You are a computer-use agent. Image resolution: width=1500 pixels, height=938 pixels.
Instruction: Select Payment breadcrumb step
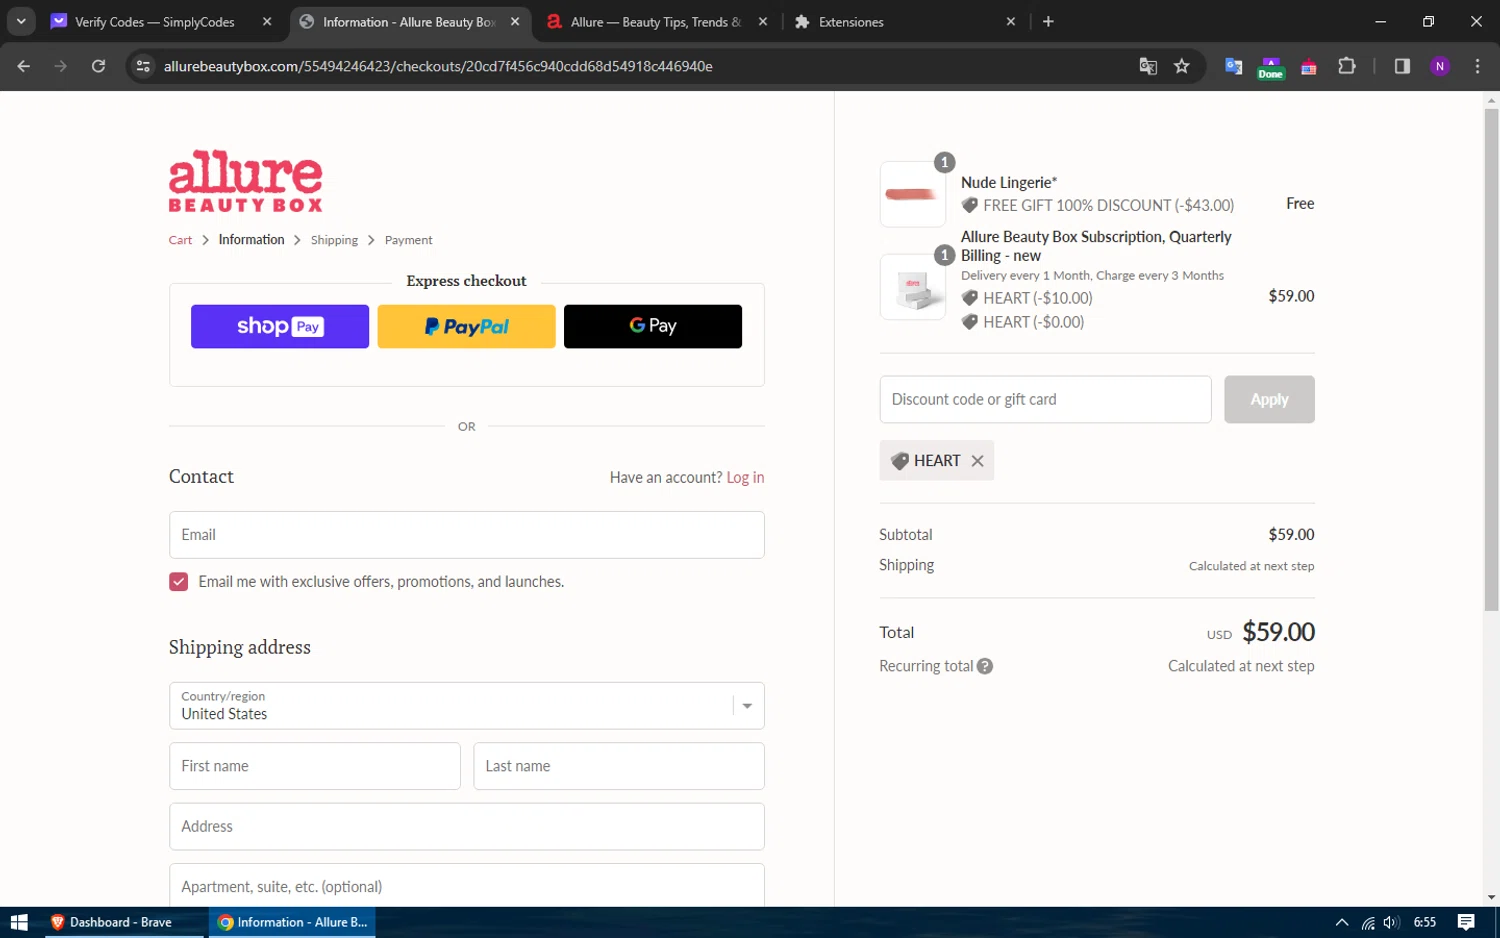click(x=408, y=240)
